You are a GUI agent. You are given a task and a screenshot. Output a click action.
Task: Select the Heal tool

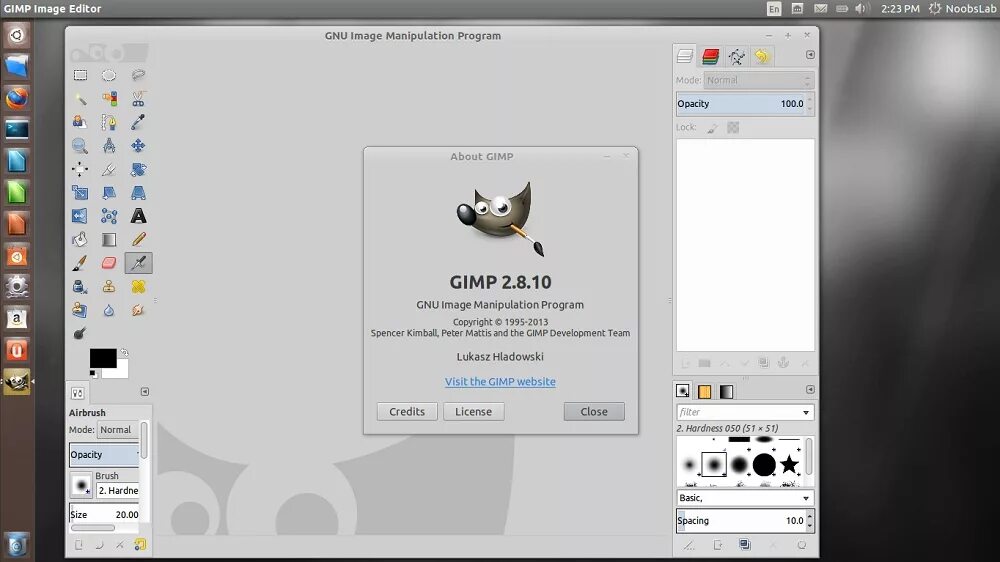[138, 286]
